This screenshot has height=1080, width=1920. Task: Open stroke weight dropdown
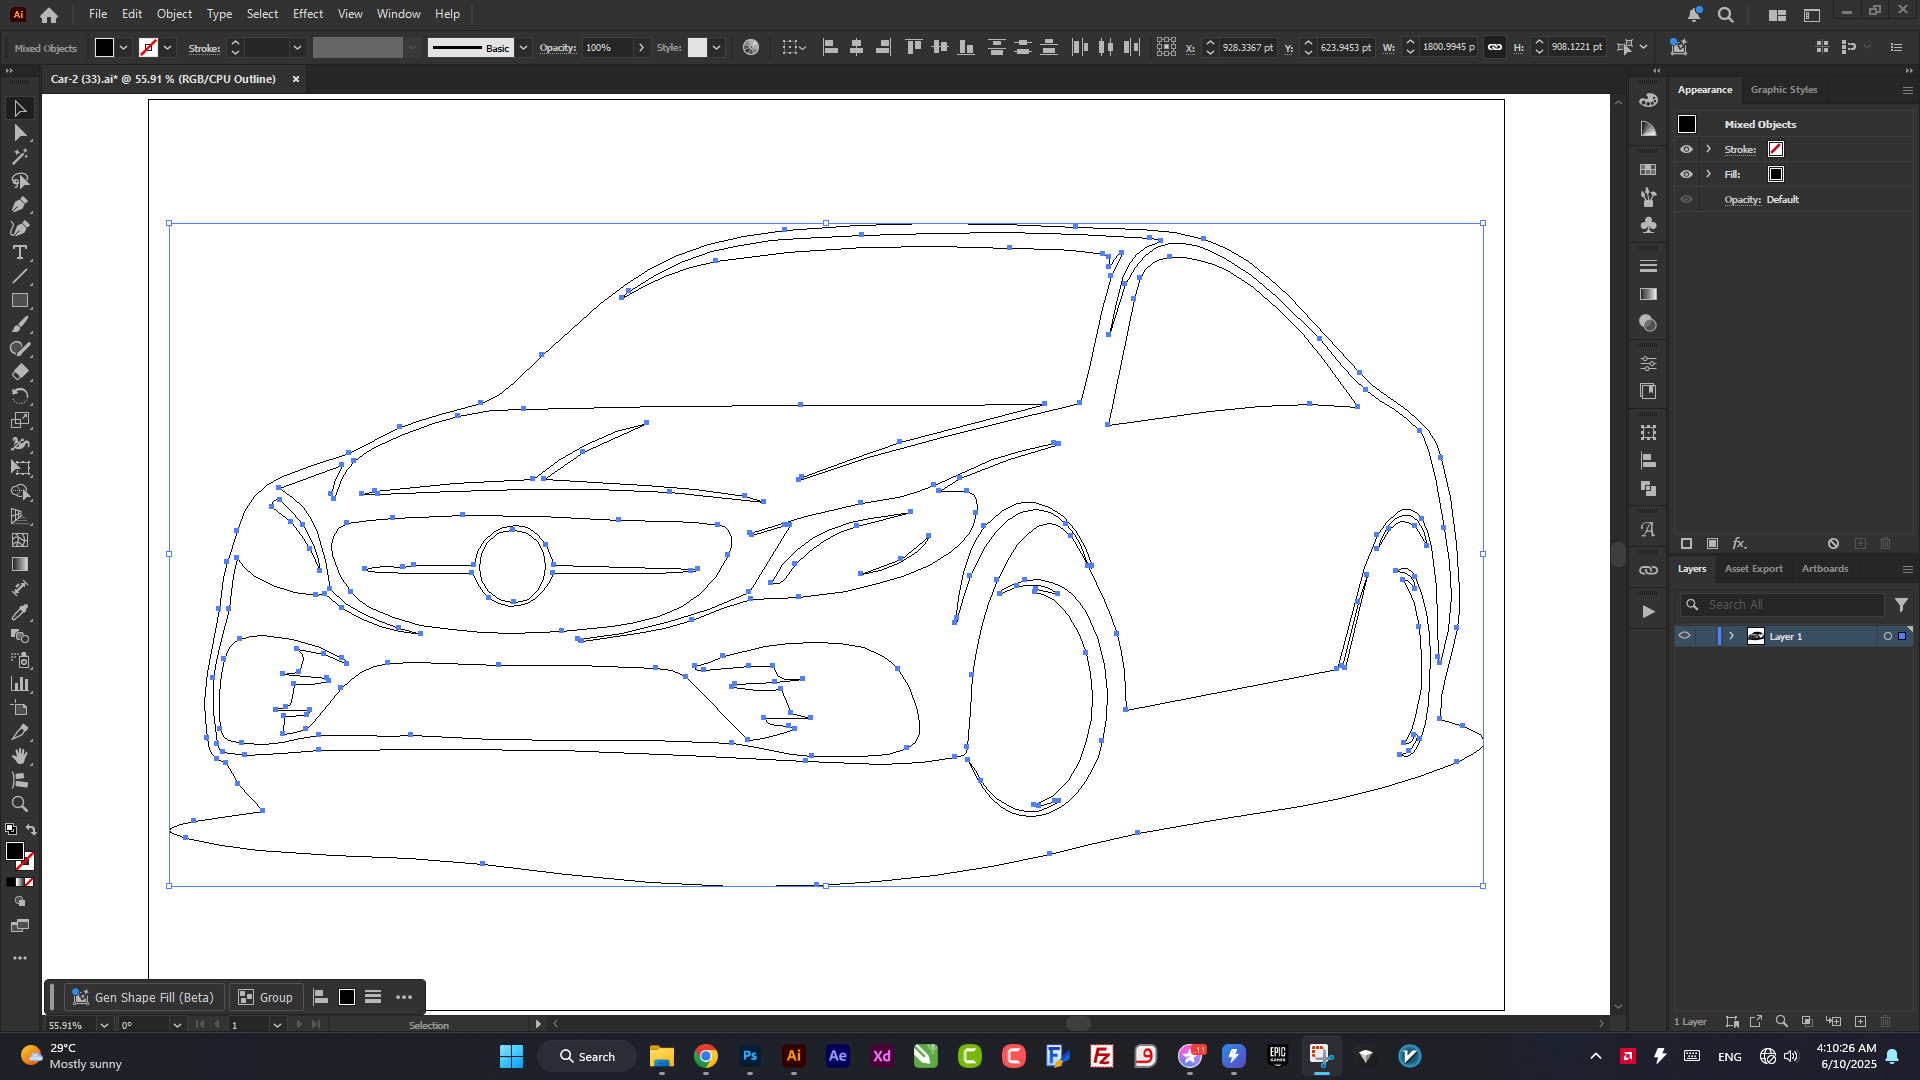point(297,47)
